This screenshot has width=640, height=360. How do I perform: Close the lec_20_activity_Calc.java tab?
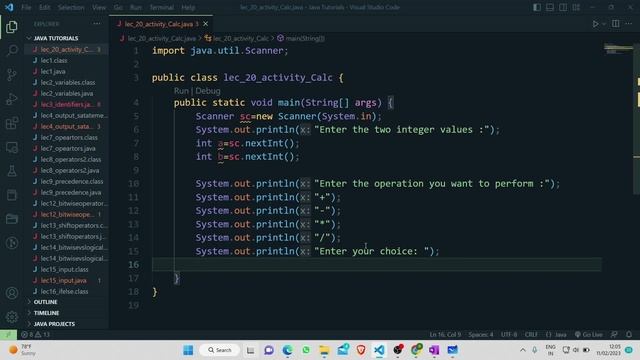pos(206,24)
